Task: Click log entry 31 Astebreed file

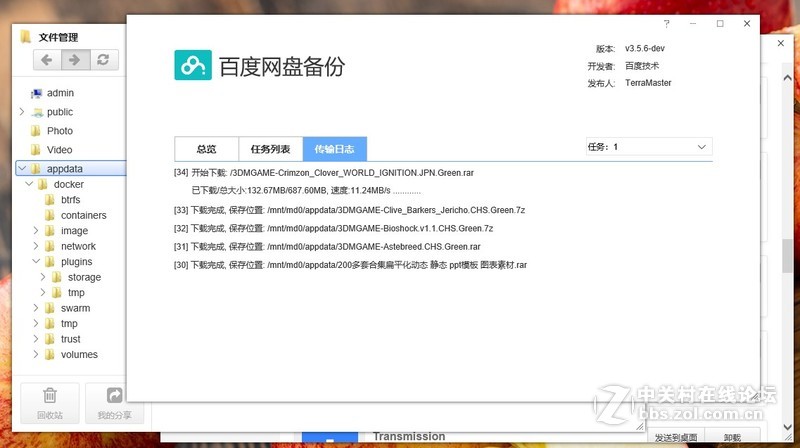Action: (327, 246)
